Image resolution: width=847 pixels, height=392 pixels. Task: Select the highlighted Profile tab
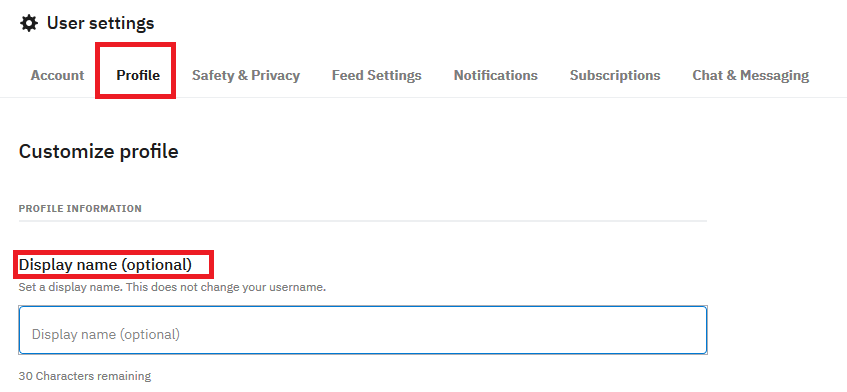pyautogui.click(x=138, y=75)
